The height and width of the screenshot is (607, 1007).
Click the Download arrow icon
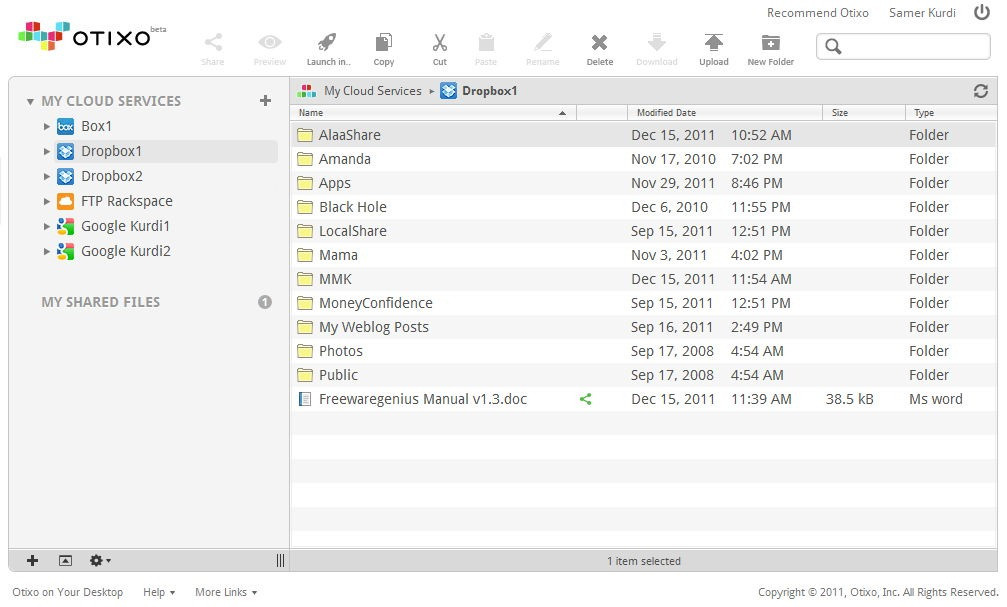[656, 42]
